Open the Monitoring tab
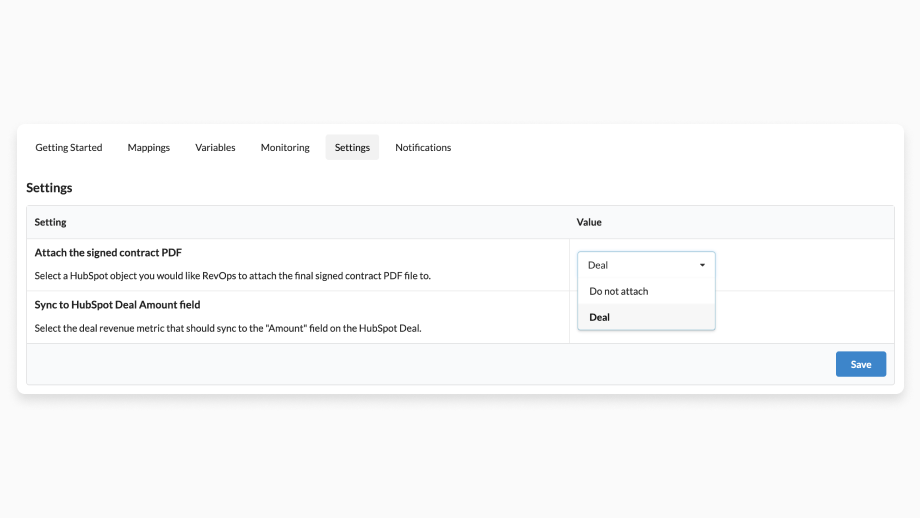Viewport: 920px width, 518px height. pyautogui.click(x=285, y=148)
